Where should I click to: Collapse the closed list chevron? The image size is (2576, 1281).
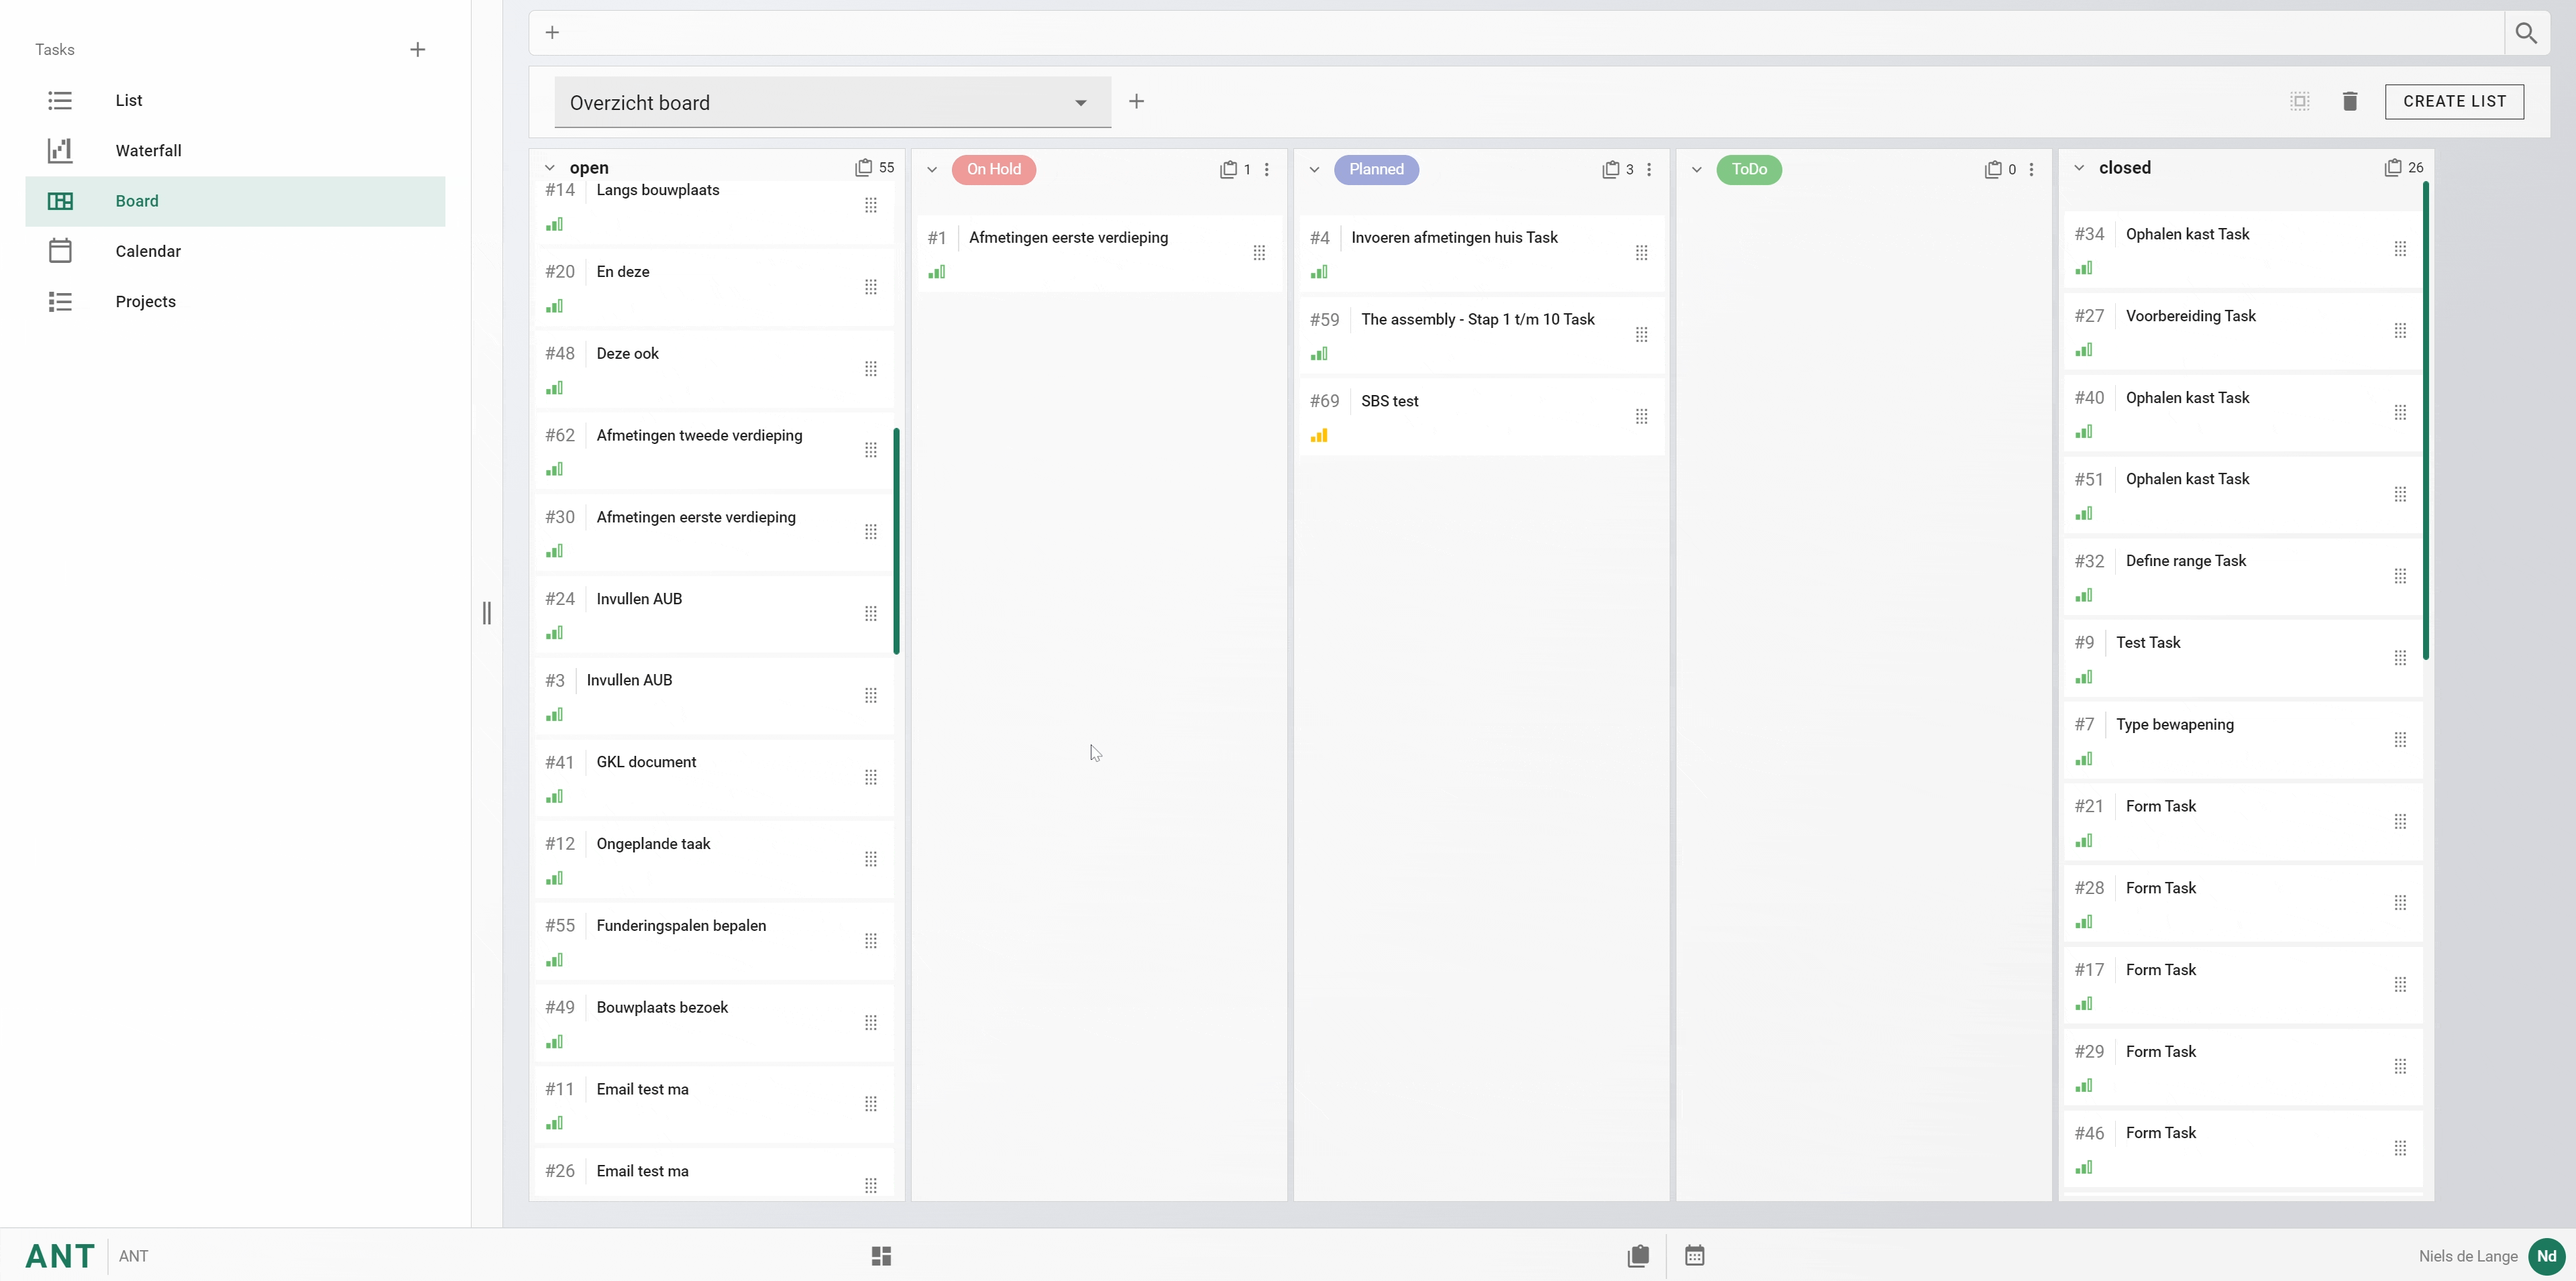[x=2079, y=168]
